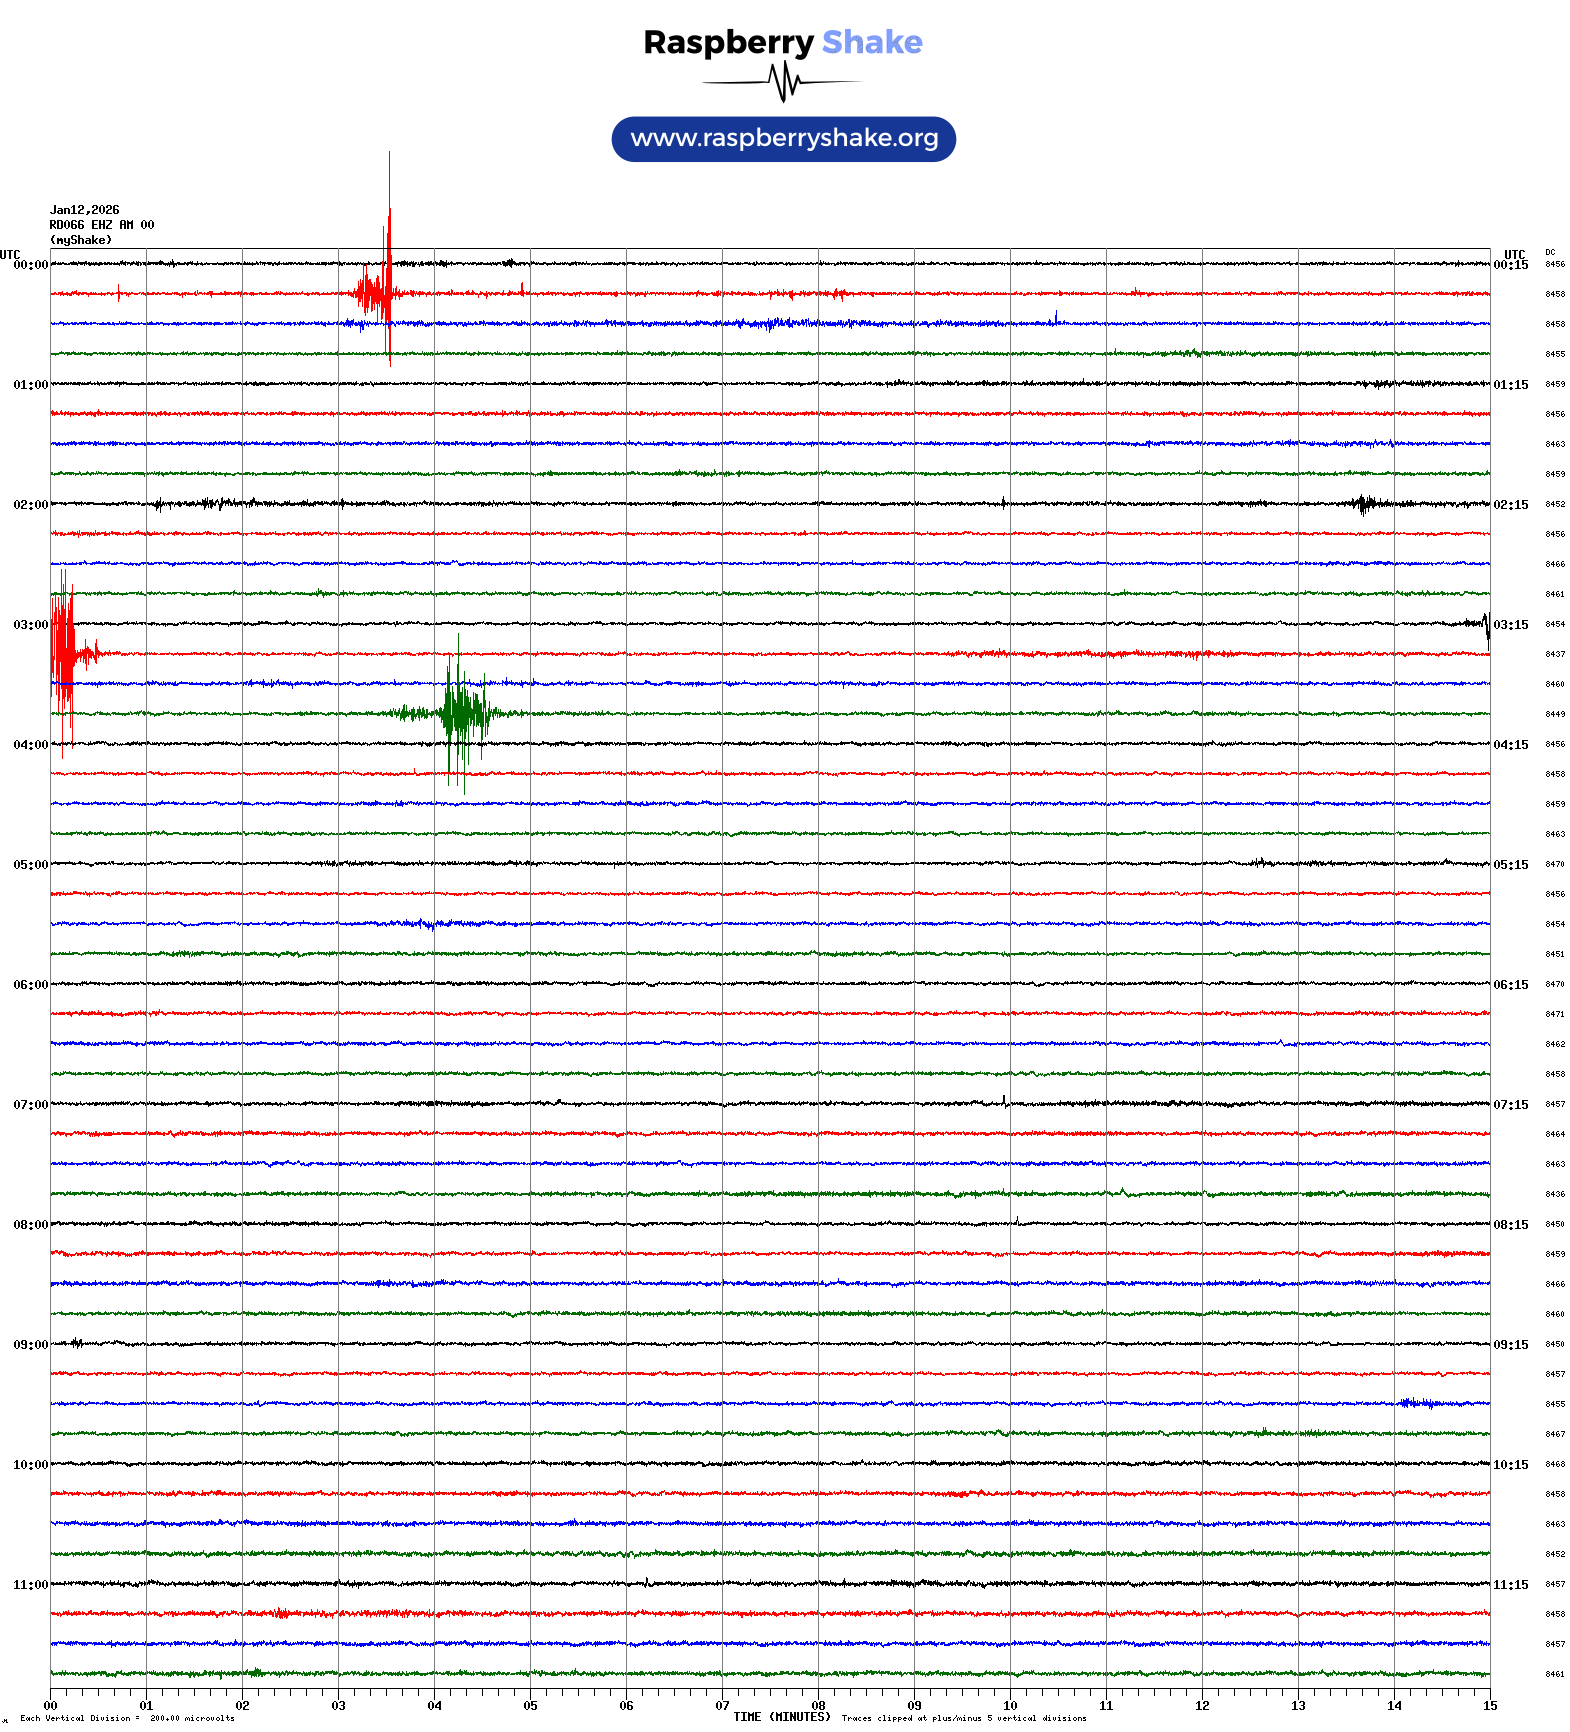Click the vertical division 200.00 microvolts note

click(x=127, y=1719)
